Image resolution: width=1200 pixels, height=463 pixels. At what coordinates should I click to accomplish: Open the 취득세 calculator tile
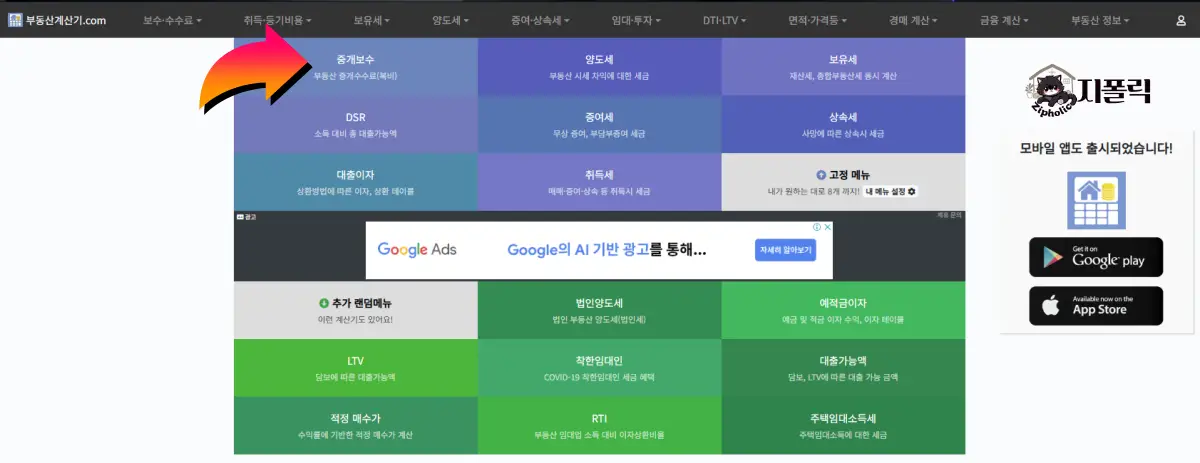click(x=599, y=182)
